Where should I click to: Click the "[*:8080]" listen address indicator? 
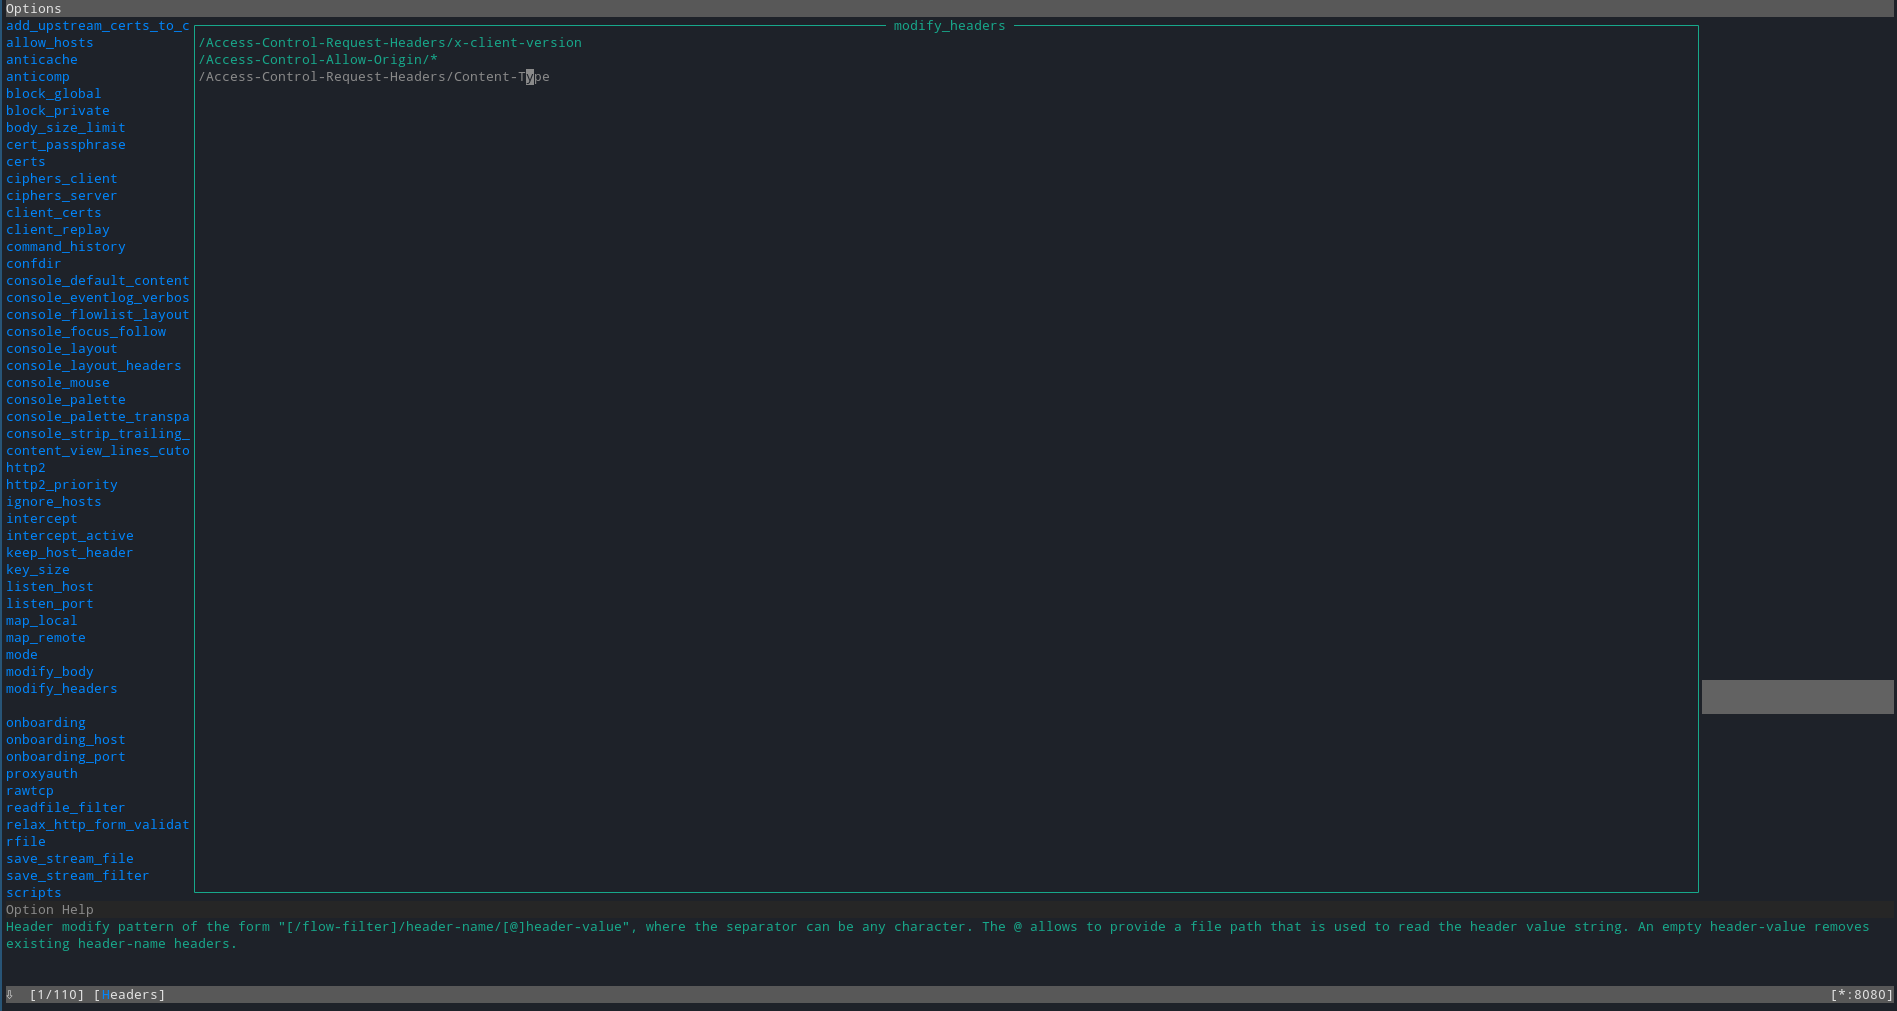click(x=1861, y=994)
